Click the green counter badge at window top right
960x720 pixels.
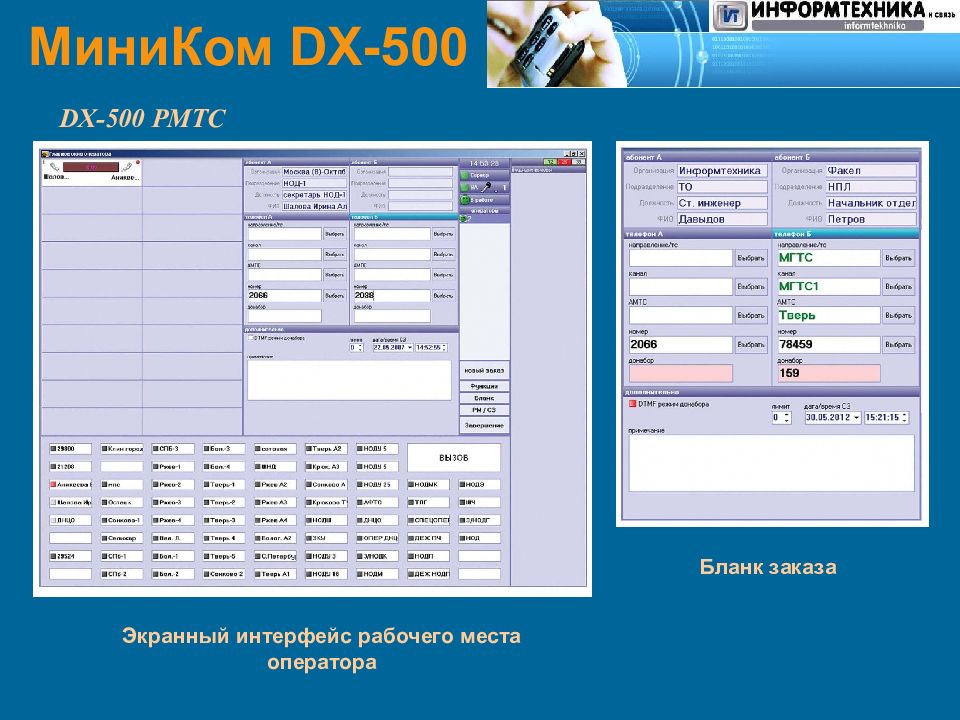pyautogui.click(x=550, y=162)
